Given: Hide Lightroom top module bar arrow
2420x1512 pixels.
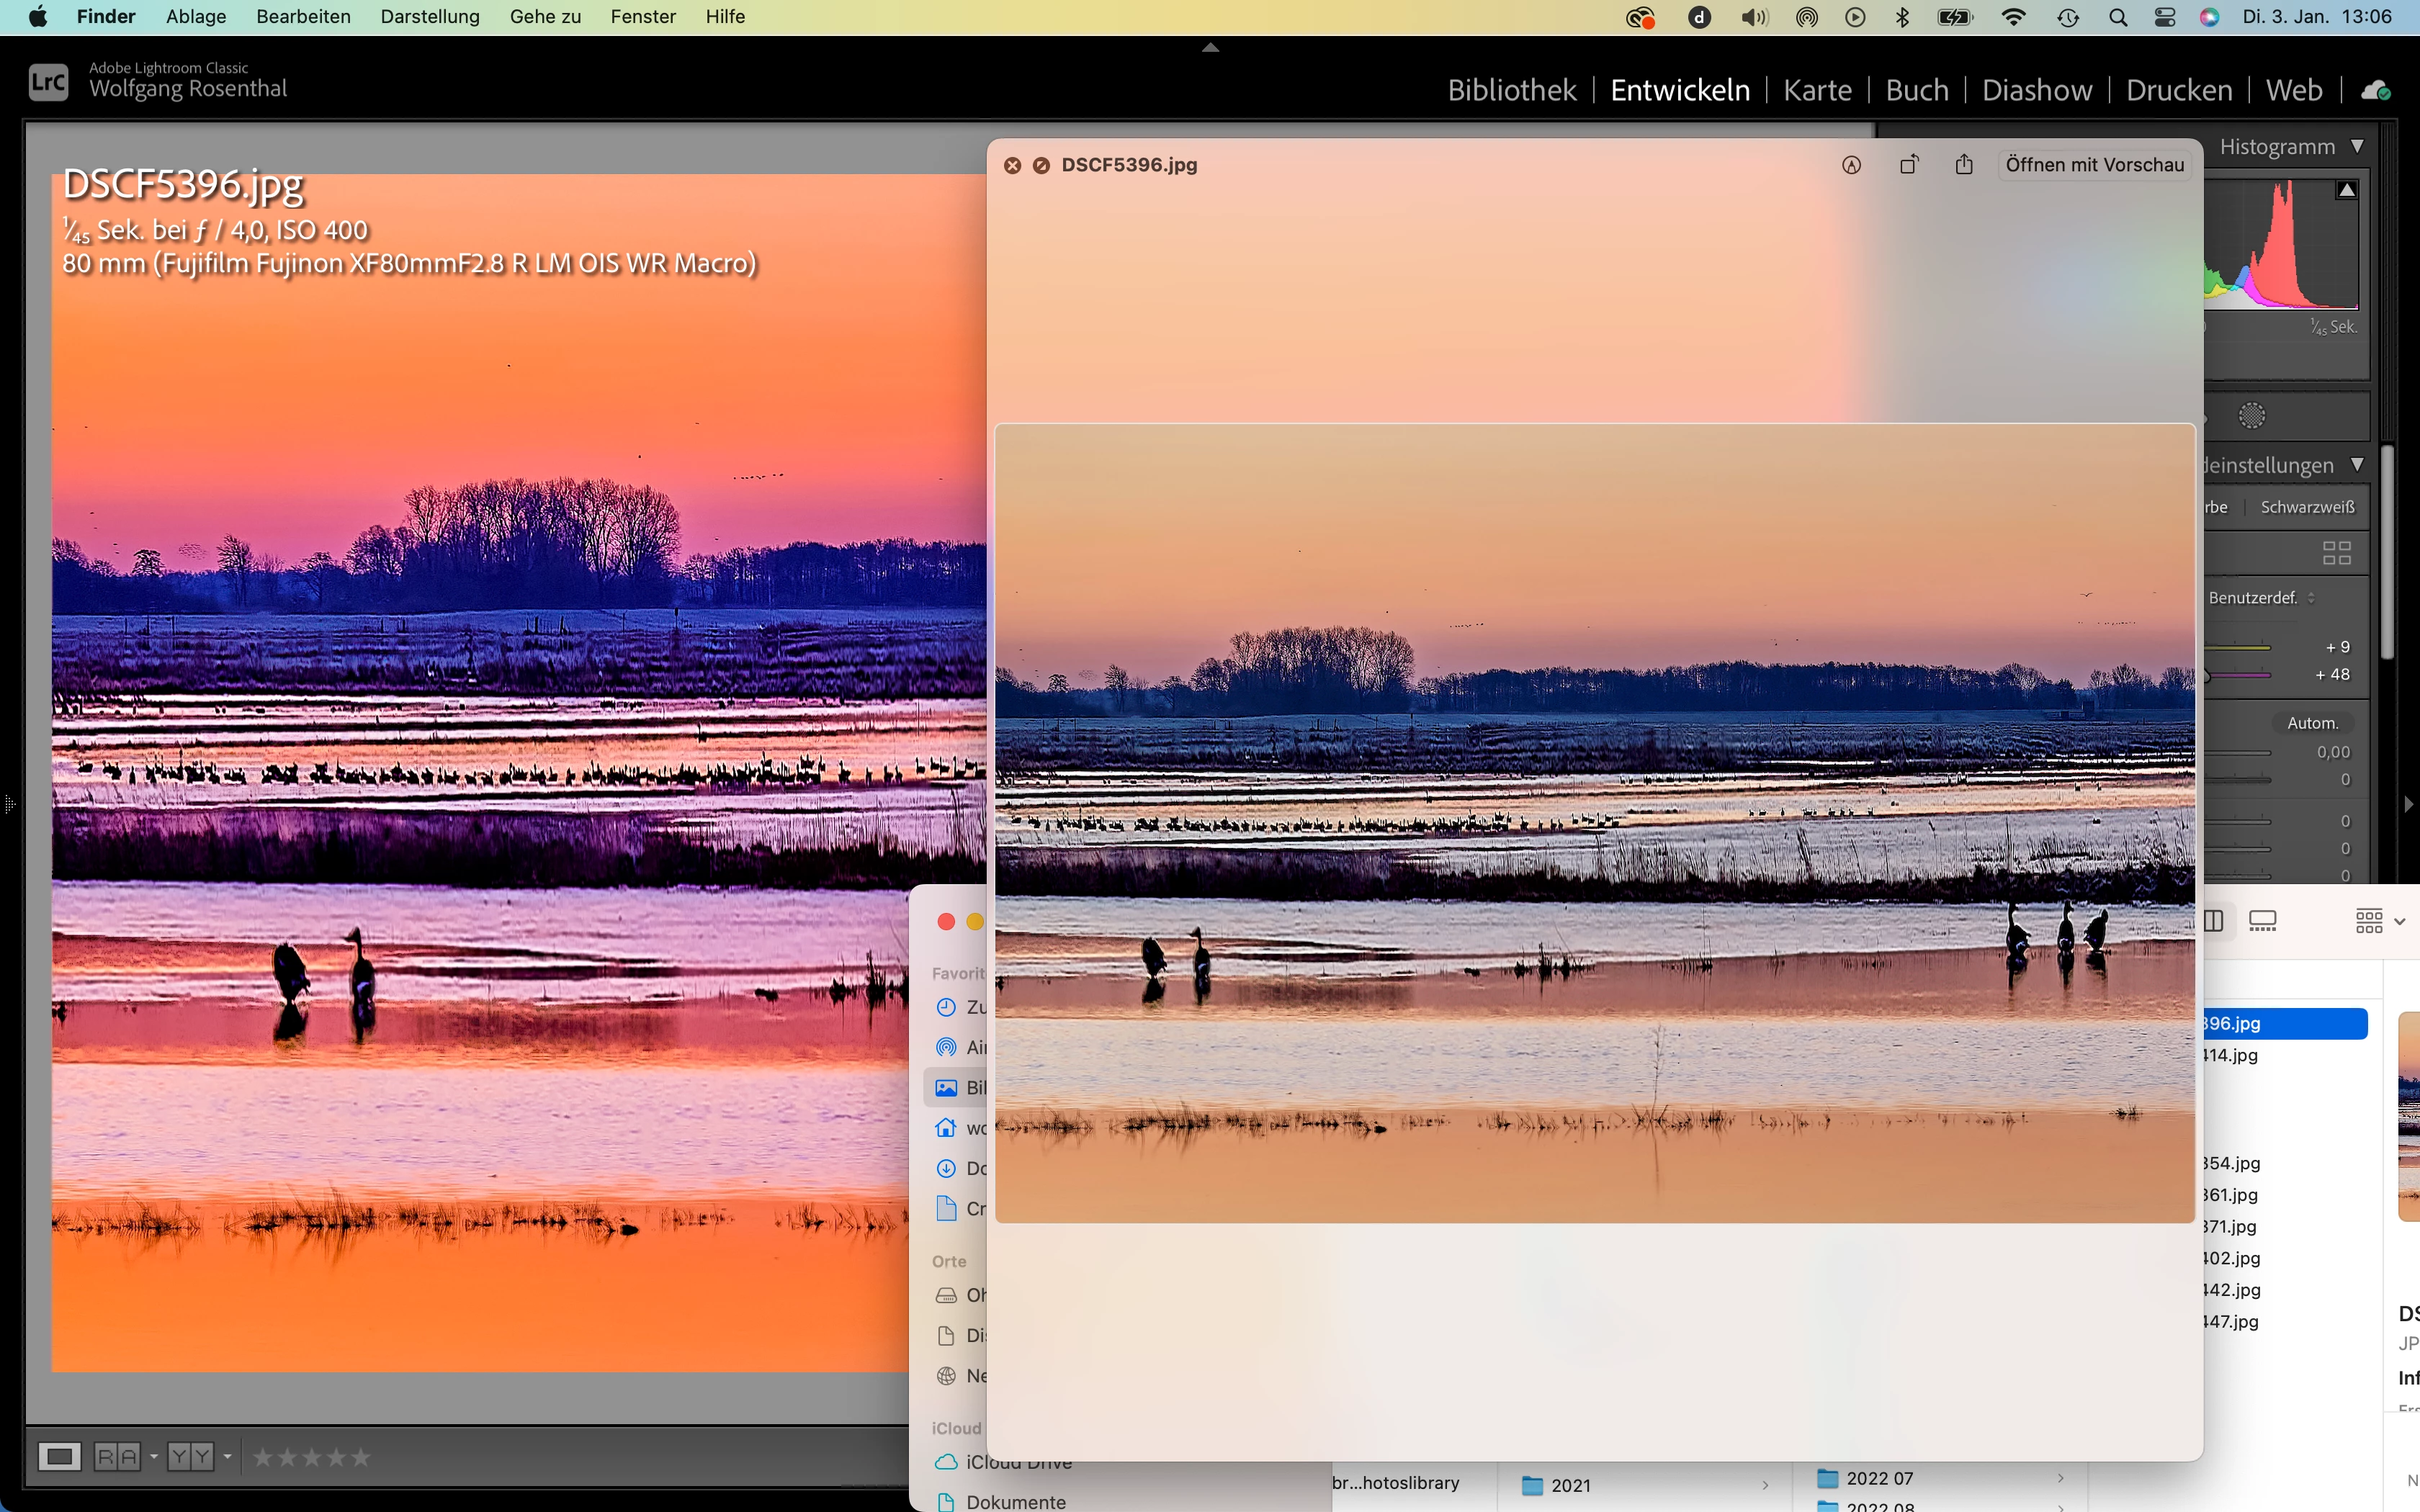Looking at the screenshot, I should 1210,47.
